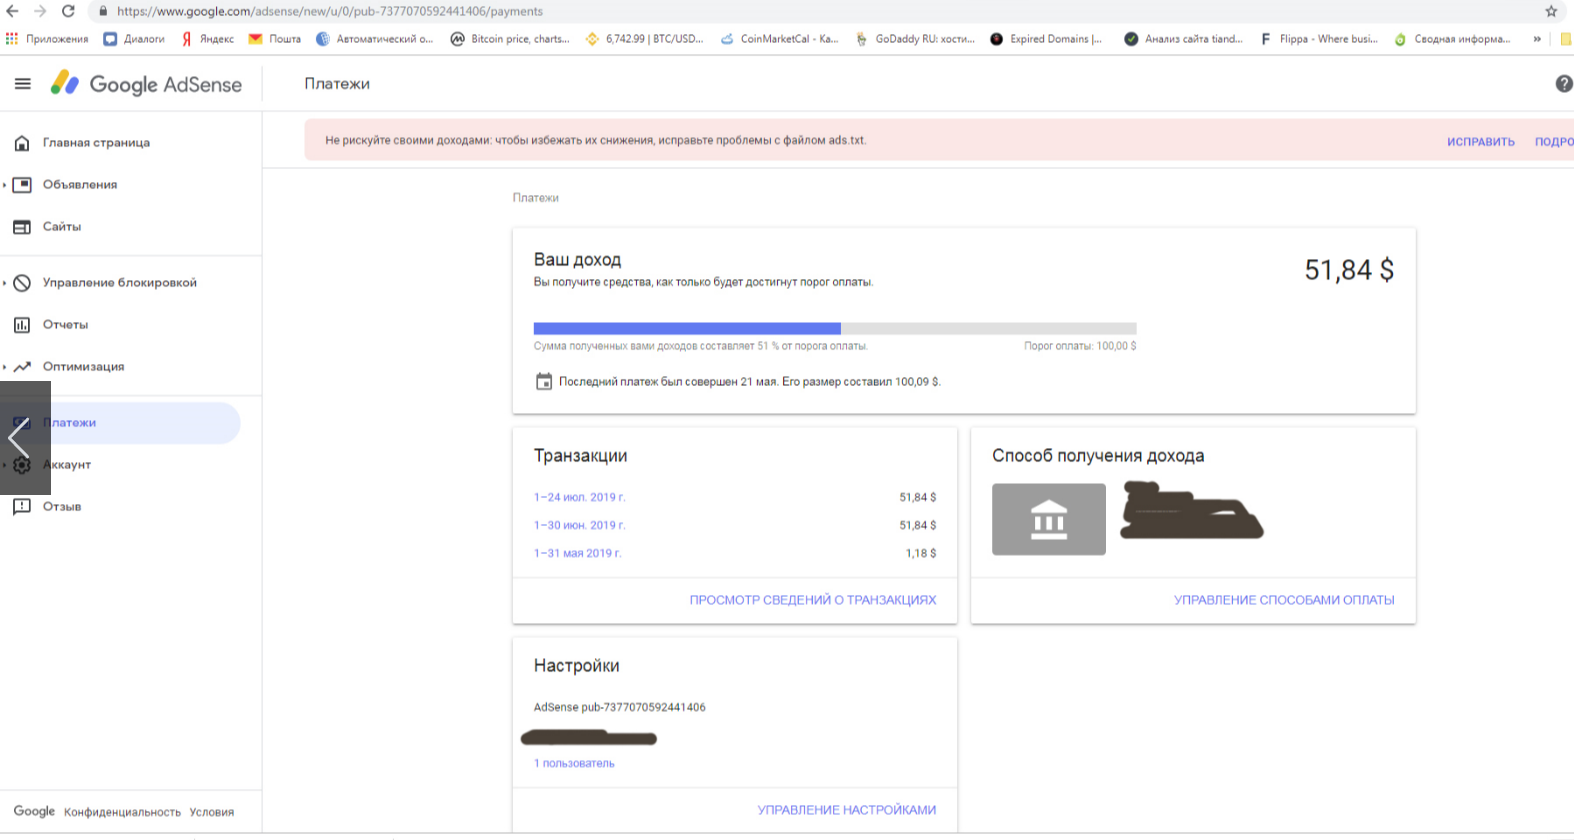Bookmark this page with star icon
Screen dimensions: 1574x840
1551,11
